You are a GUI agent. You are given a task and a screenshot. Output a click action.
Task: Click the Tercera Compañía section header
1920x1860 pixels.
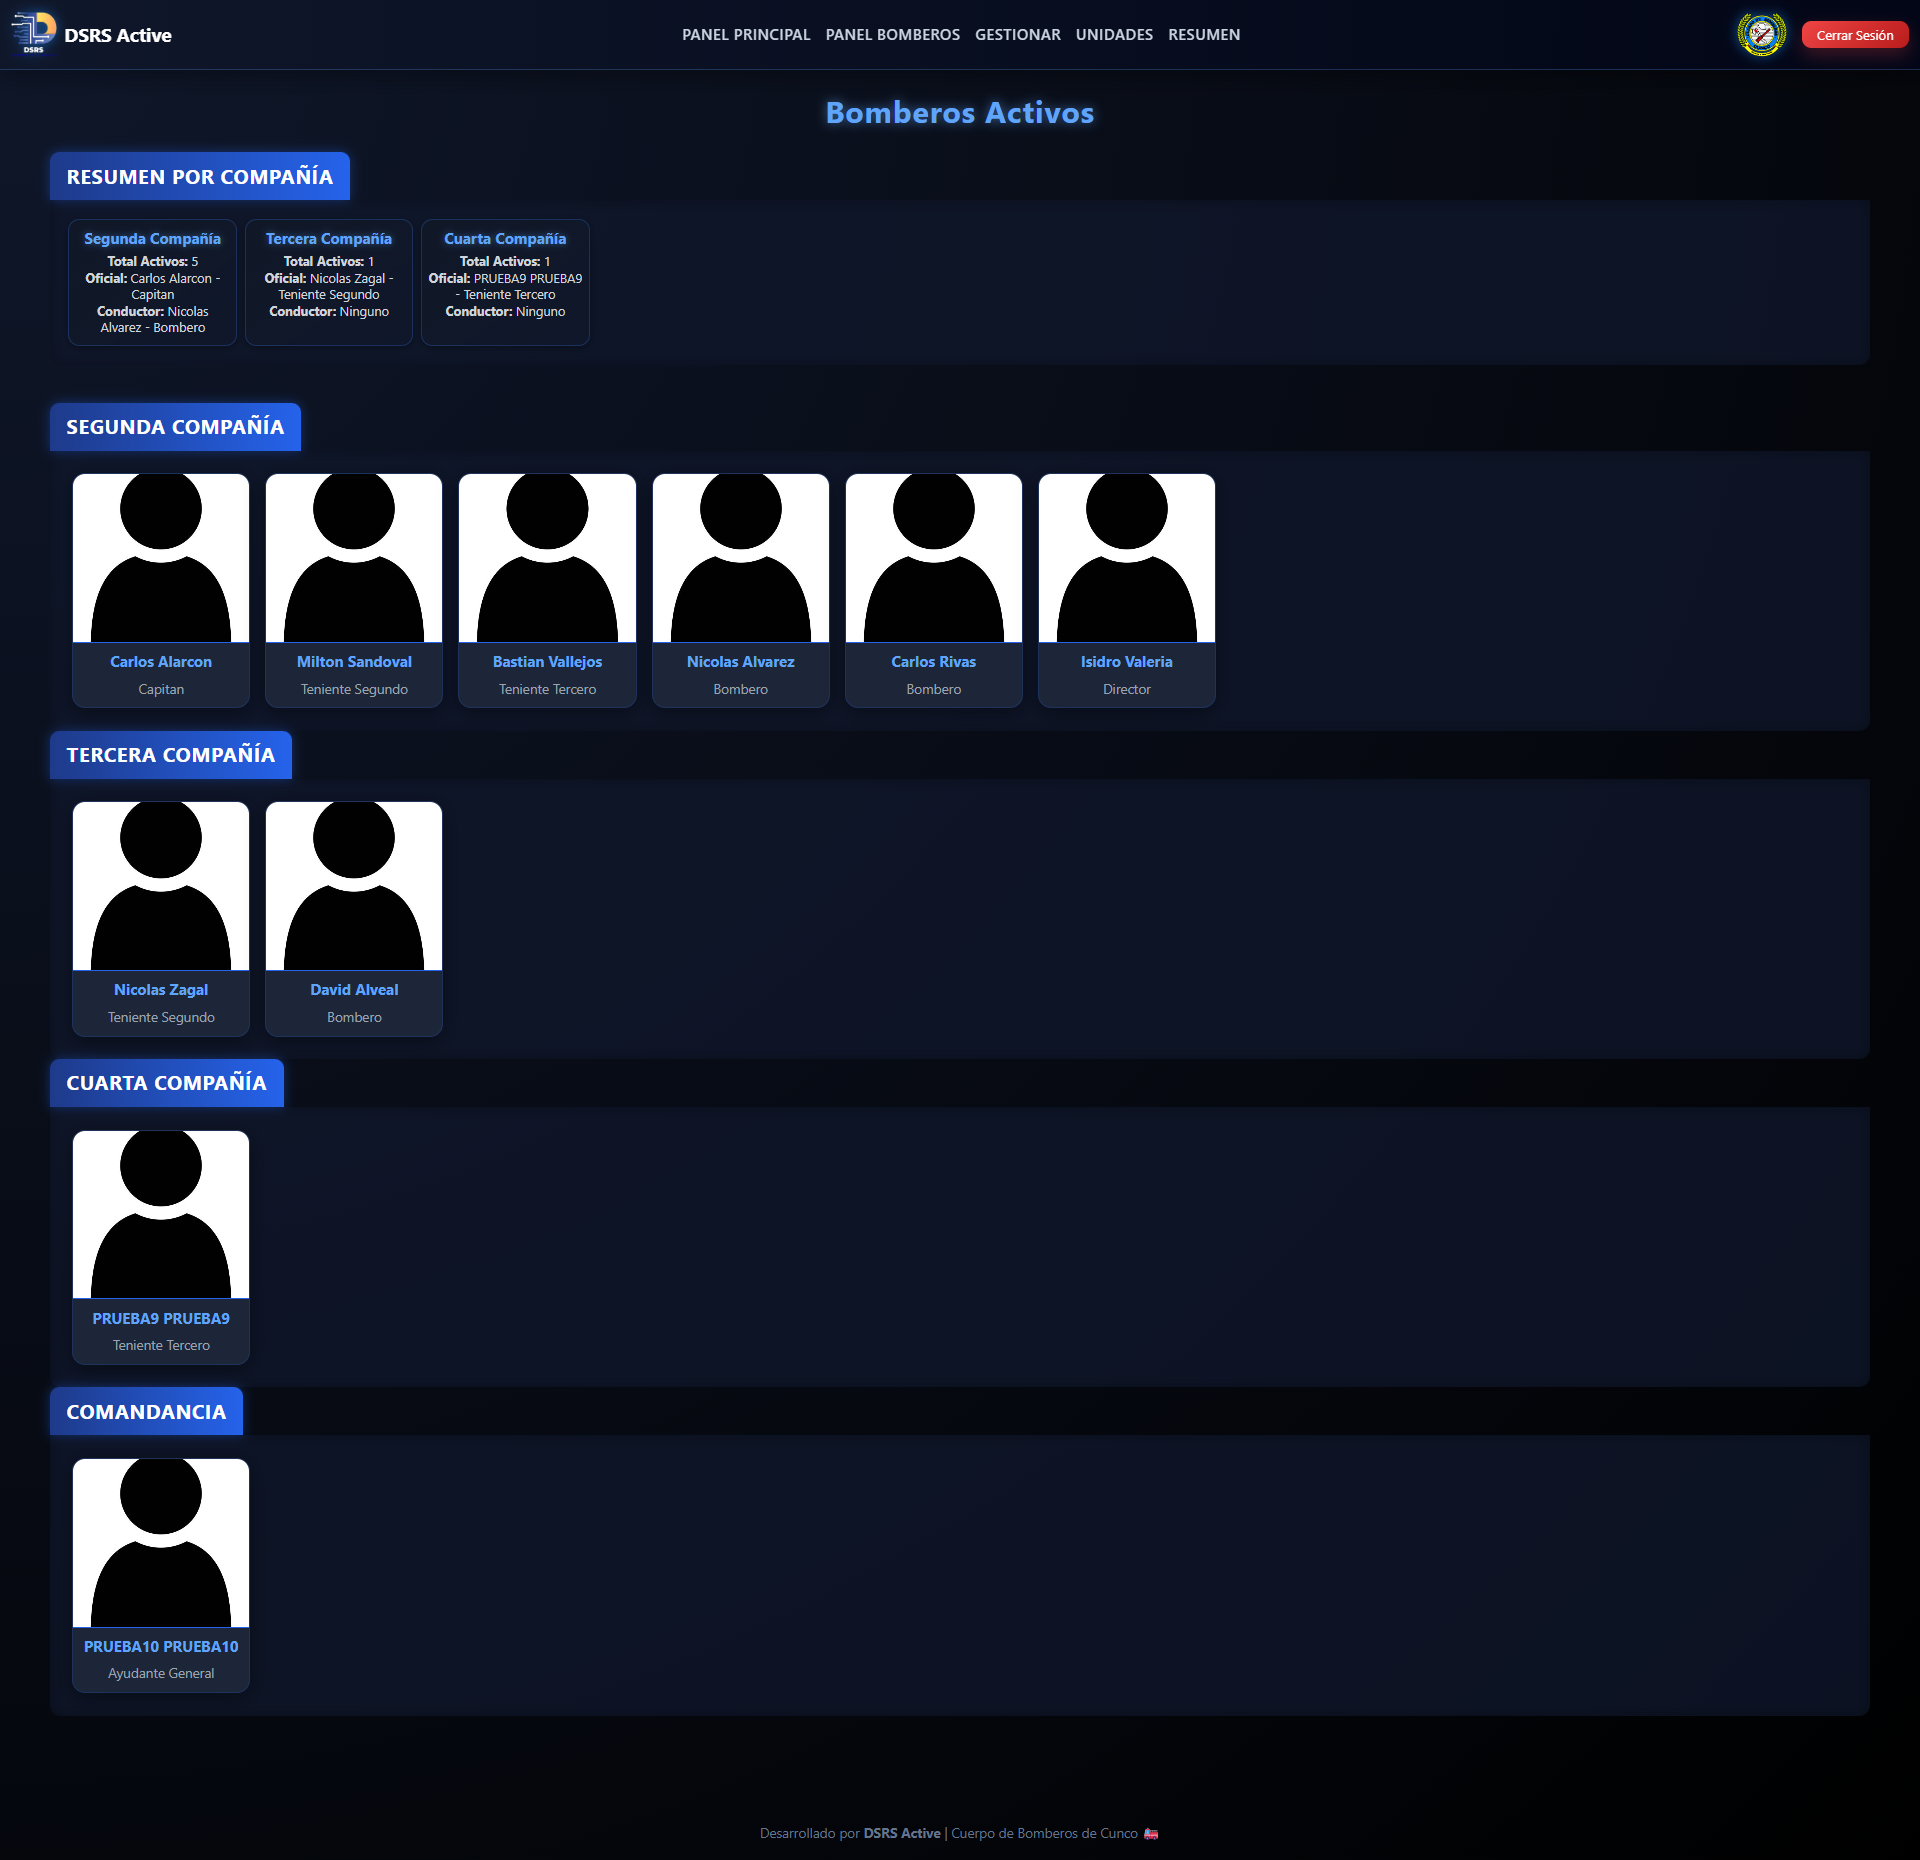171,755
